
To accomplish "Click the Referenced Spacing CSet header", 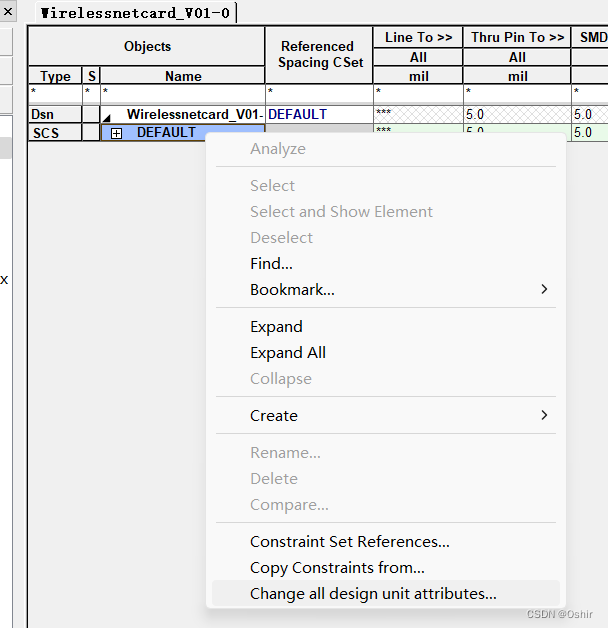I will point(317,54).
